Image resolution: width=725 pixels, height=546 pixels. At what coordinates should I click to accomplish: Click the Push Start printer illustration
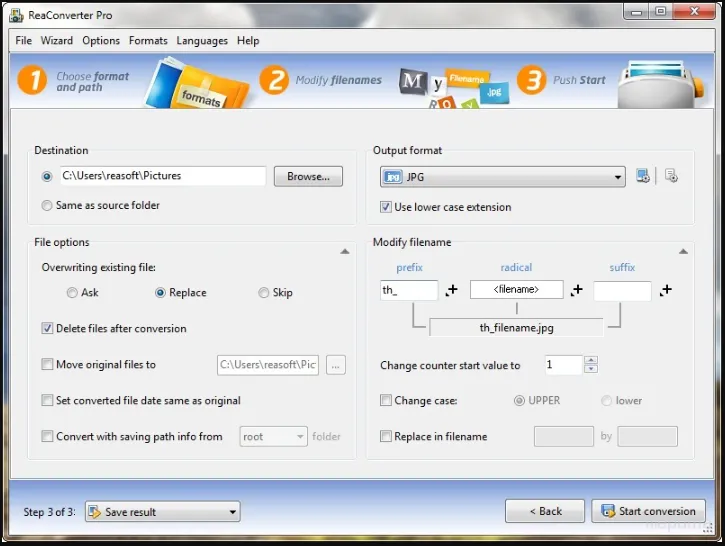point(661,84)
